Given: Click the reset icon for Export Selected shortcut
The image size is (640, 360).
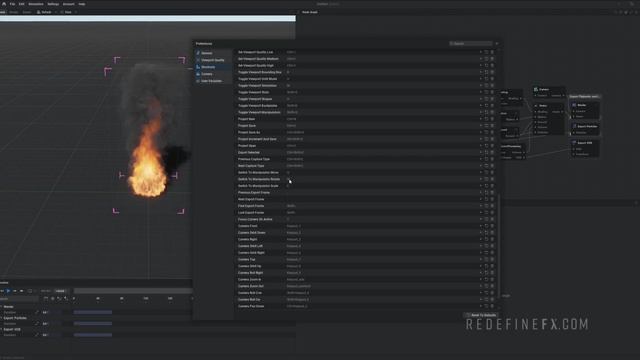Looking at the screenshot, I should click(x=487, y=152).
